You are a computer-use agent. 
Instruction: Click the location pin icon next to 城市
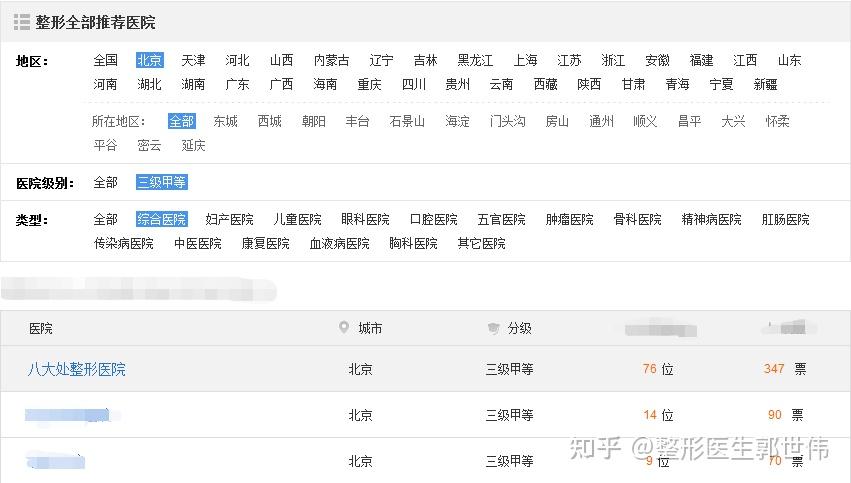point(344,327)
